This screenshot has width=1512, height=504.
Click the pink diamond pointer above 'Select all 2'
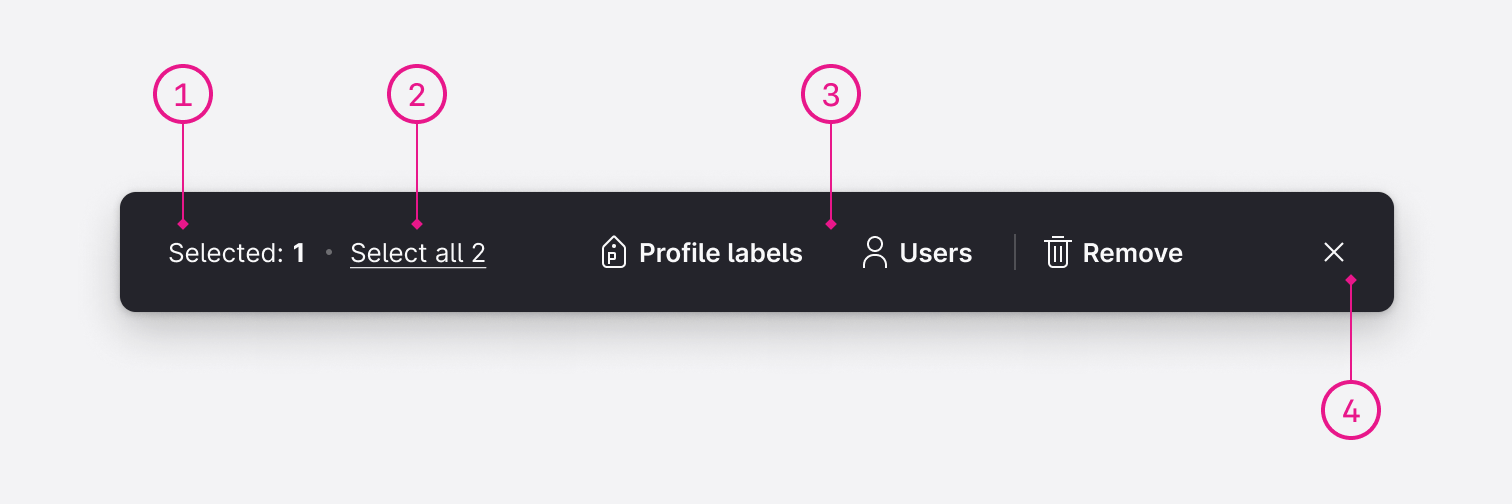[x=417, y=224]
